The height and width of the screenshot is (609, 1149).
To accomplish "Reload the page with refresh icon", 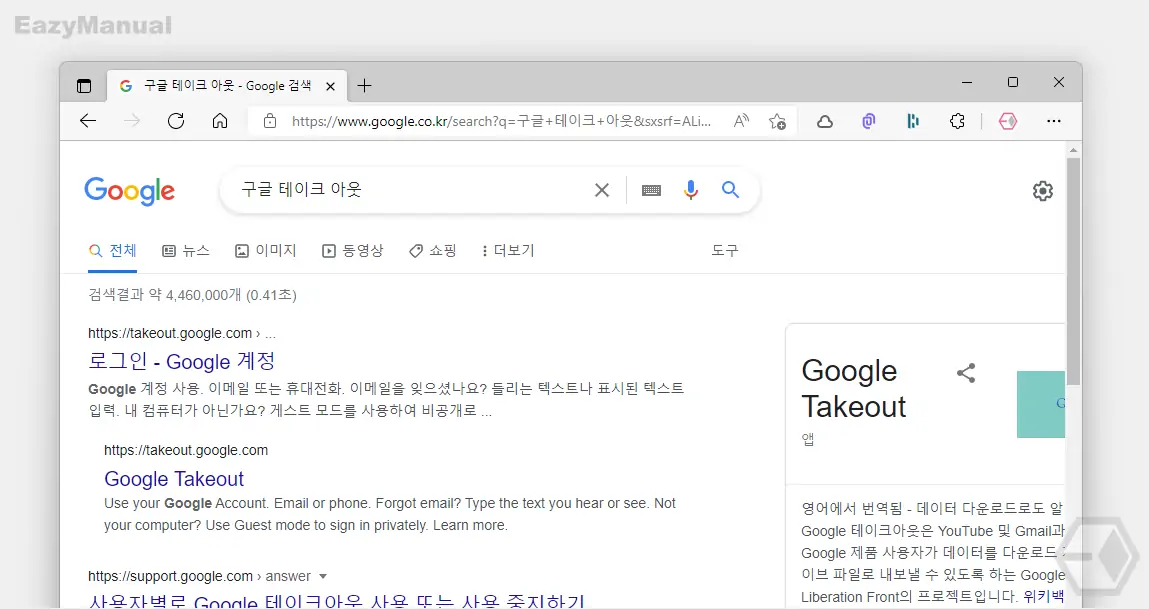I will coord(176,121).
